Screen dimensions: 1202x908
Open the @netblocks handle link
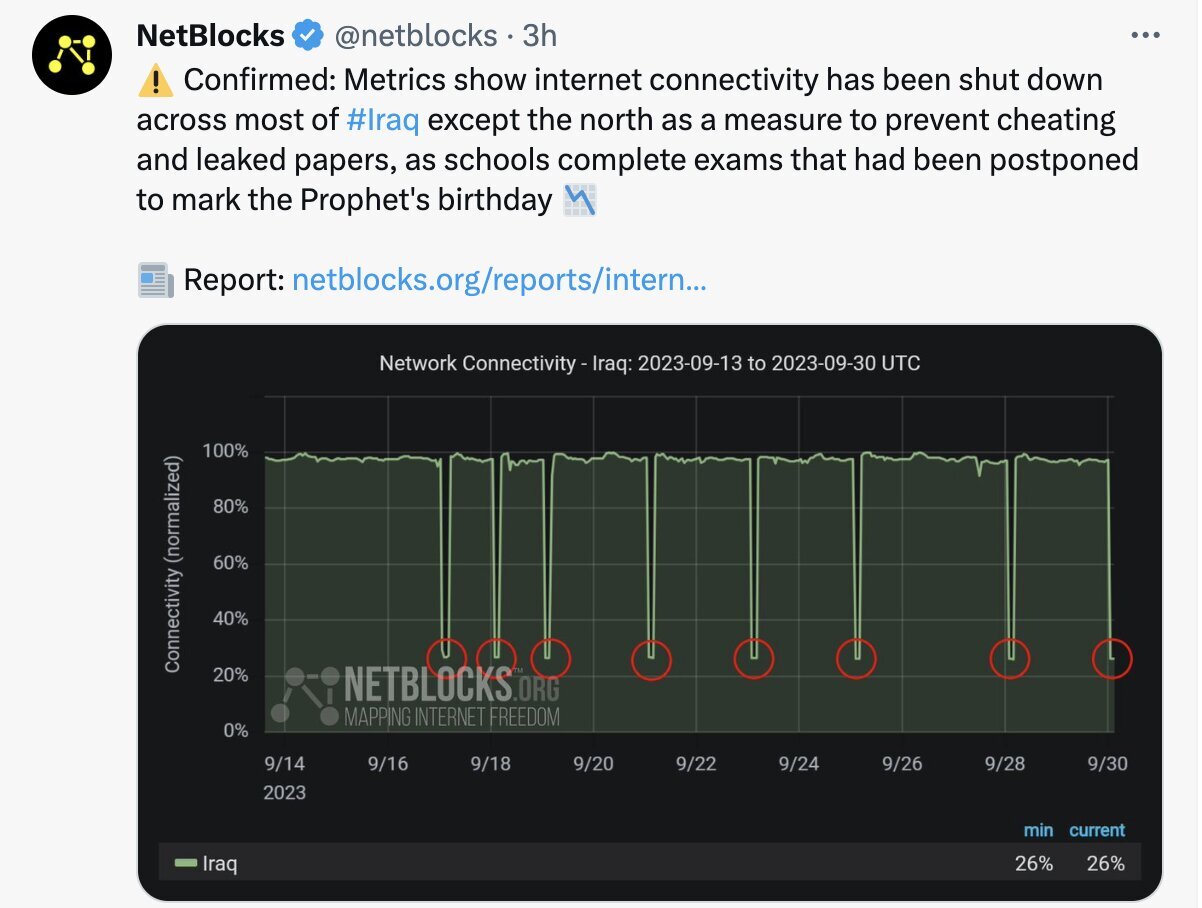[x=414, y=36]
